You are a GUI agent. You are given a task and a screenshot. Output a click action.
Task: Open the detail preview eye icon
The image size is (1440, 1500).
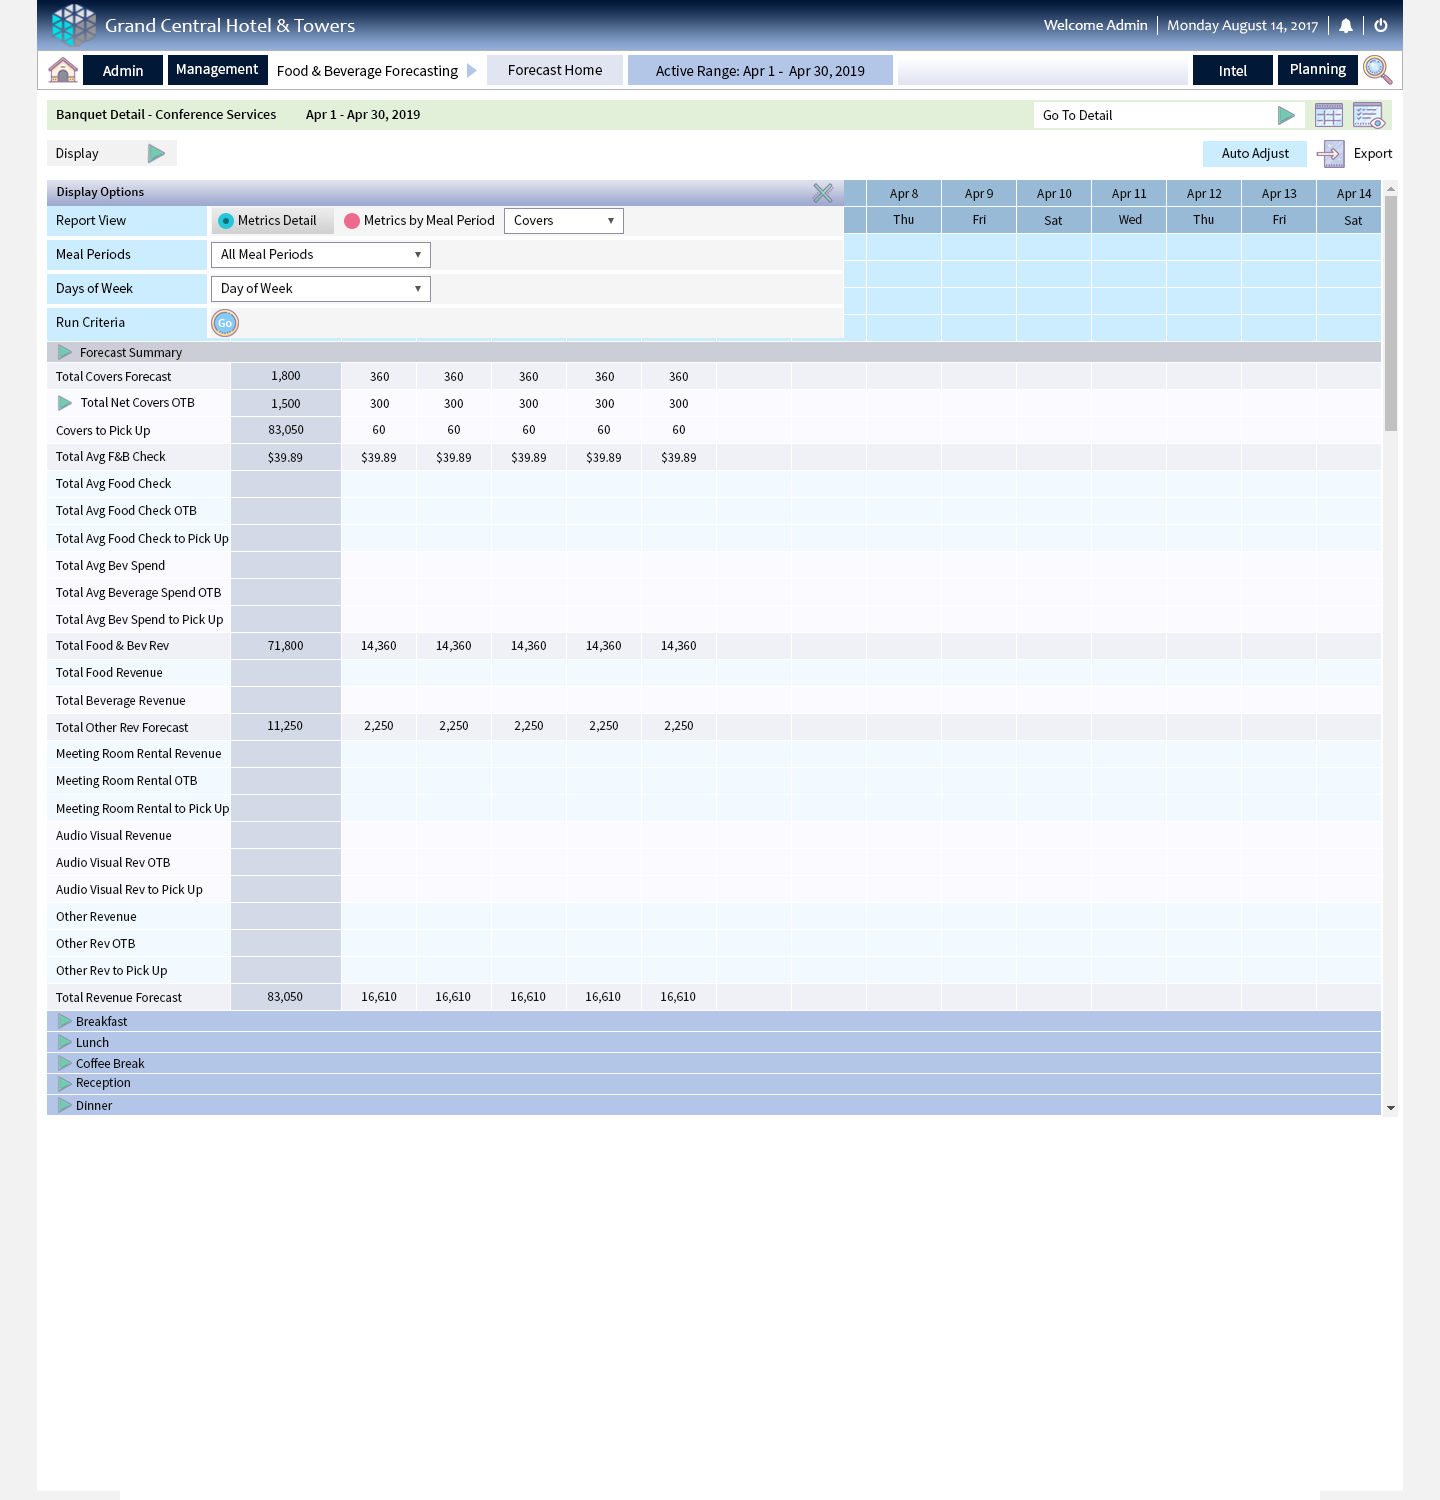pyautogui.click(x=1368, y=116)
